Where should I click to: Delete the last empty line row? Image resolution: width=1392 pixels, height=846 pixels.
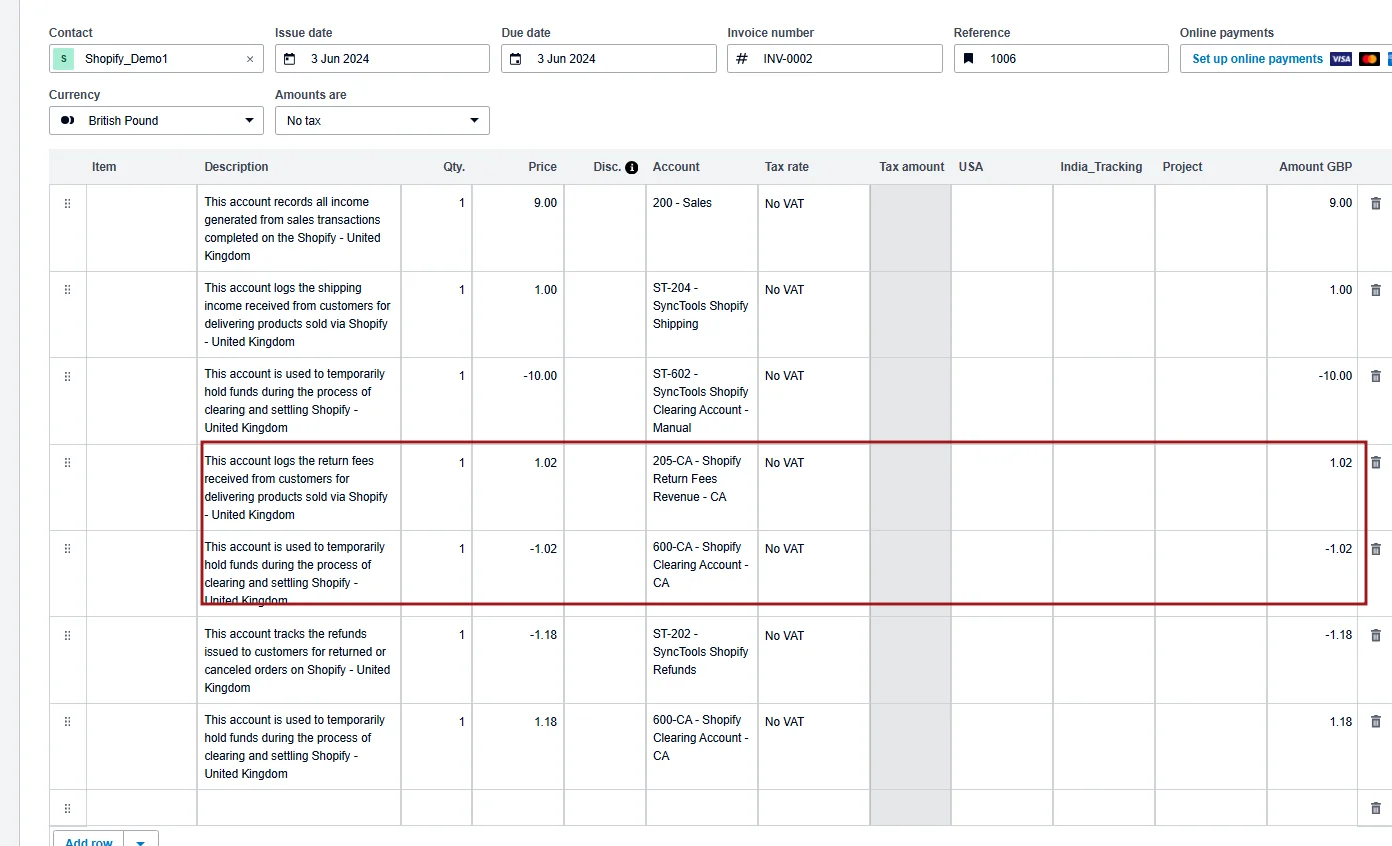(x=1375, y=808)
